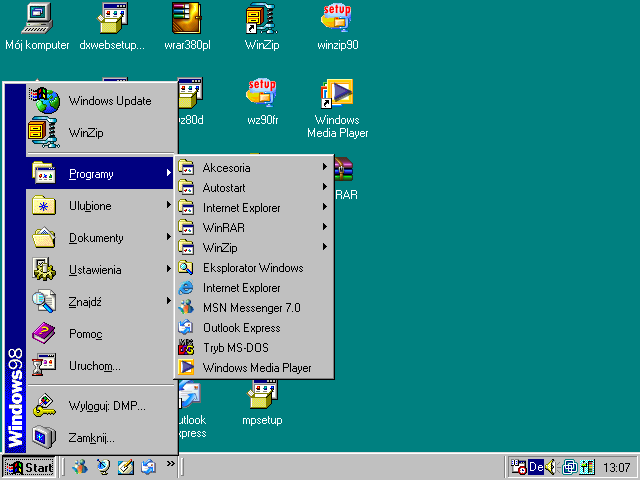This screenshot has height=480, width=640.
Task: Expand the Dokumenty arrow in Start menu
Action: 169,237
